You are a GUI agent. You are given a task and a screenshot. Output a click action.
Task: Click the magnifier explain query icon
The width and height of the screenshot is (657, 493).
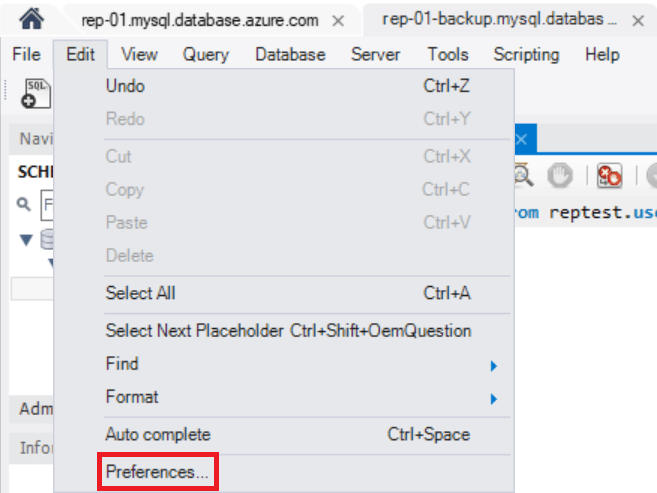coord(523,175)
